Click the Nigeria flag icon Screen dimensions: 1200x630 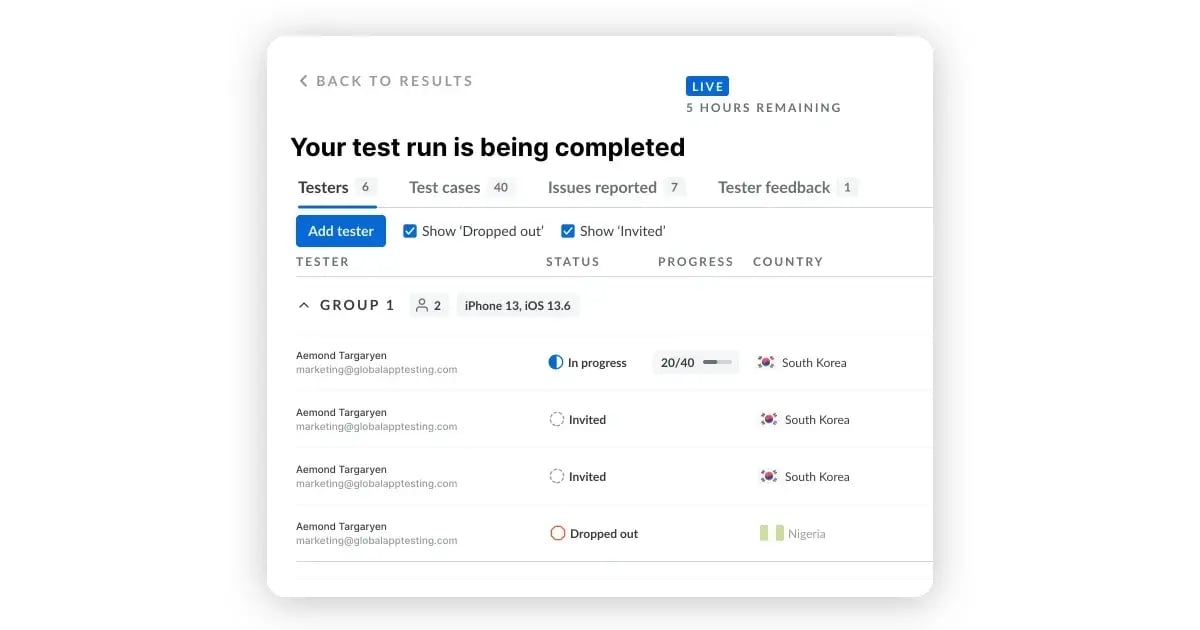point(772,533)
